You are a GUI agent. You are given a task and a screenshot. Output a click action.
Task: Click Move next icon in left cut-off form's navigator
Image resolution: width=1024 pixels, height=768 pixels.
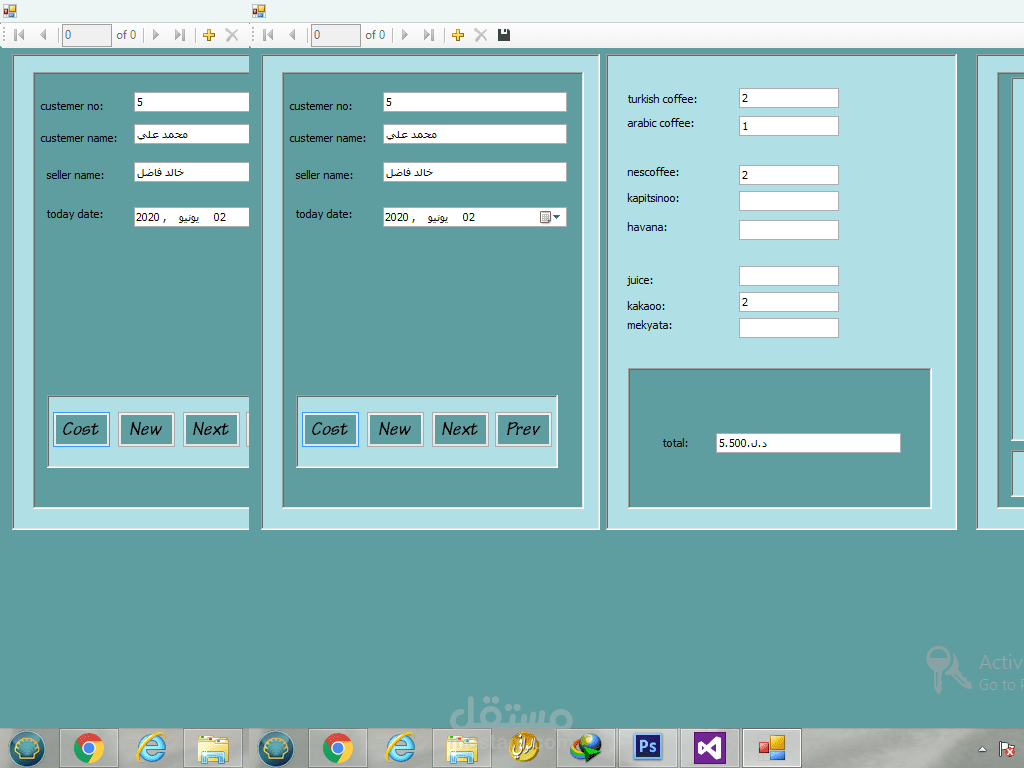click(x=155, y=35)
